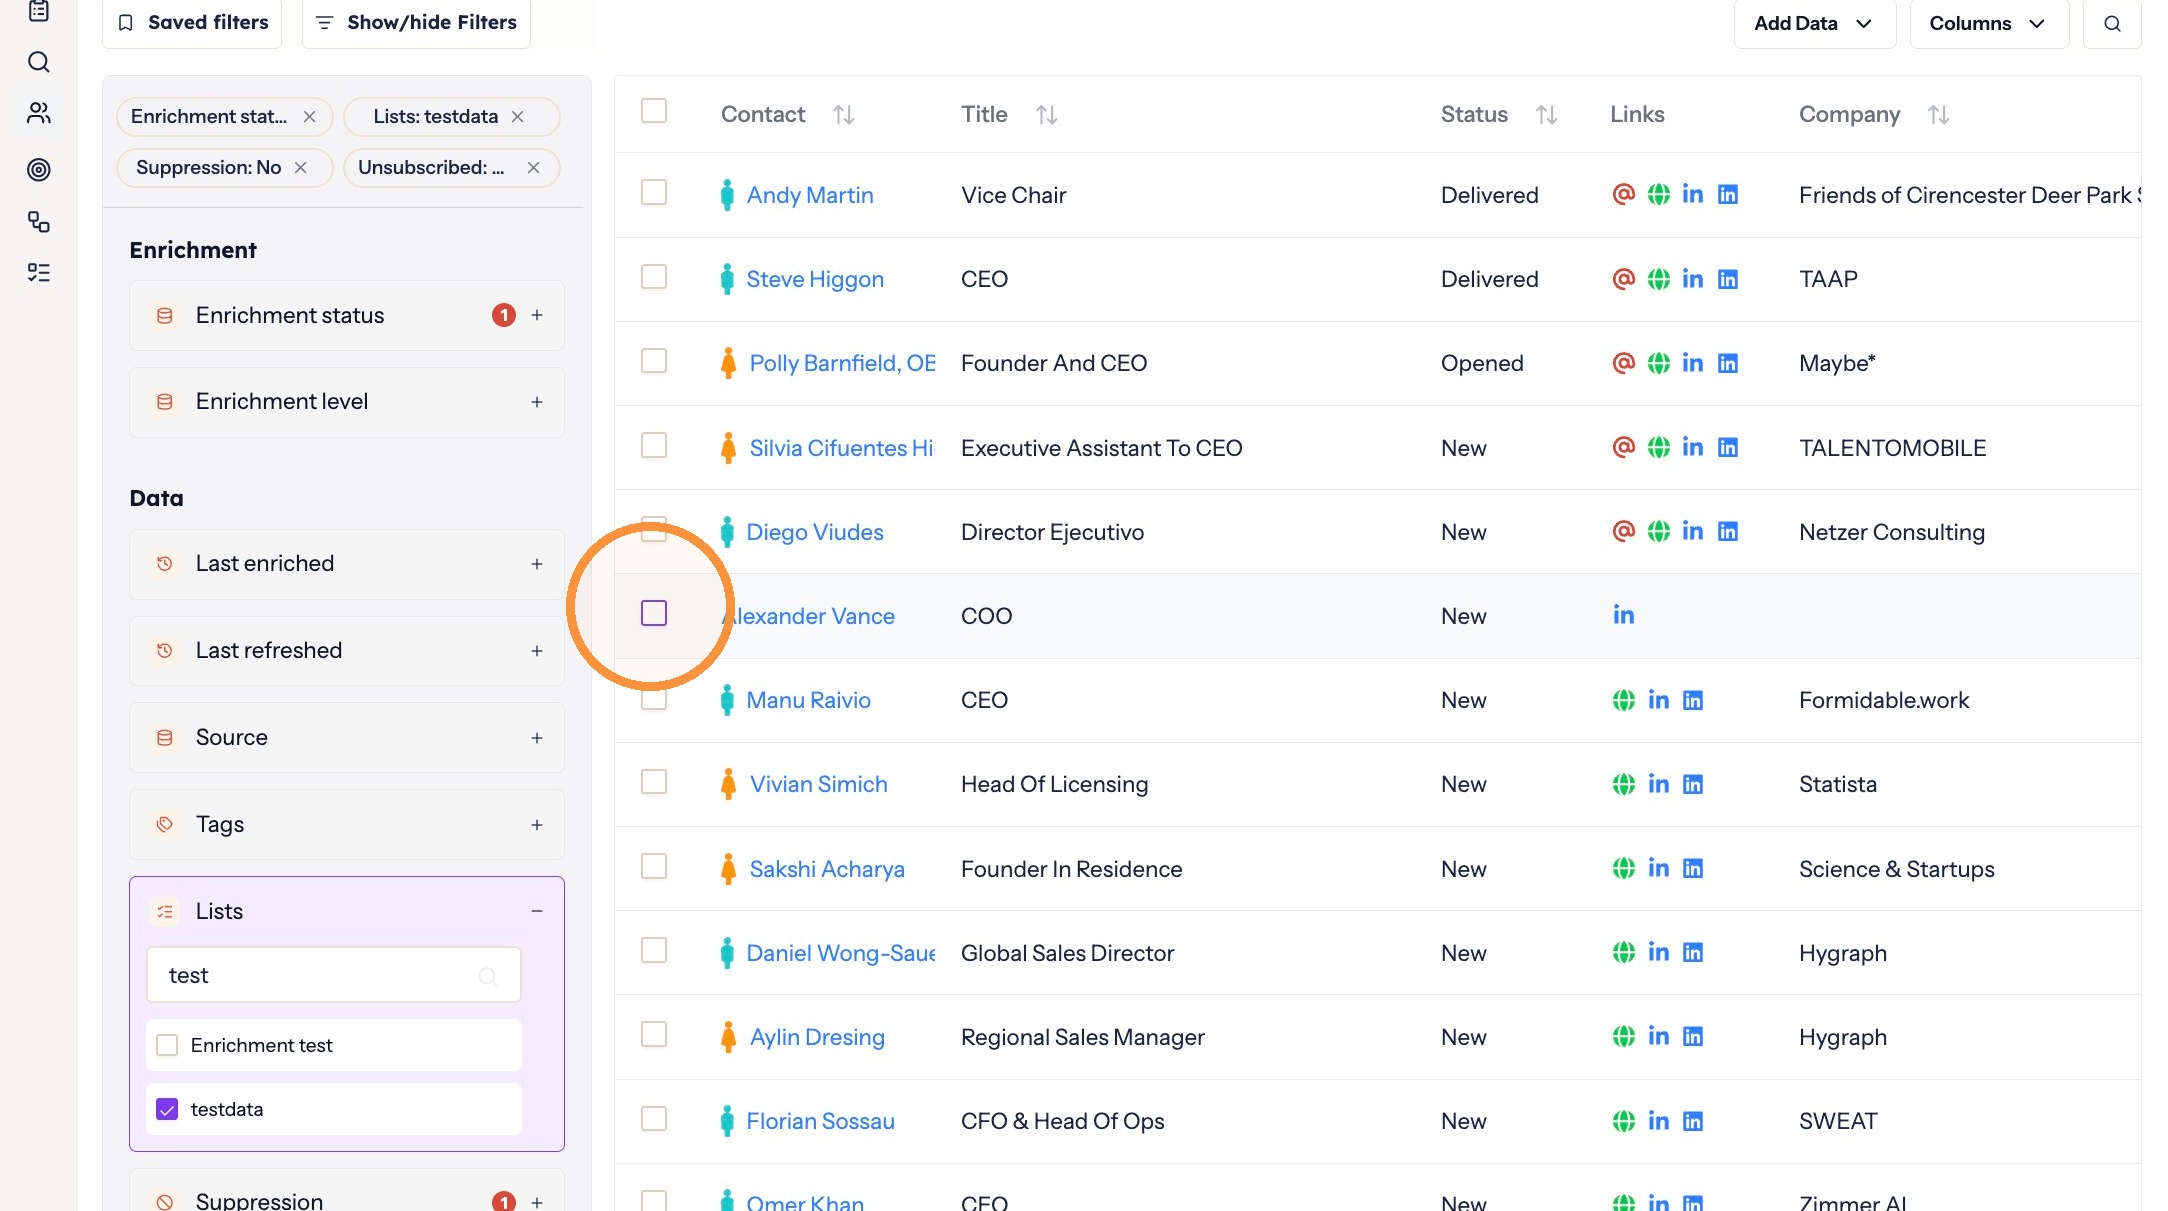Sort table by Company column arrows
Viewport: 2168px width, 1211px height.
tap(1939, 115)
